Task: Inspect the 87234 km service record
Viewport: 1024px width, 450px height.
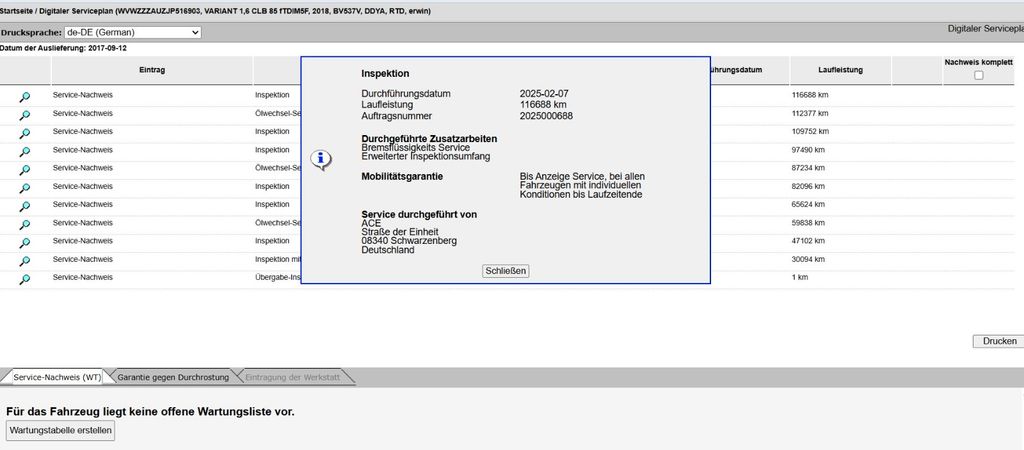Action: (x=25, y=169)
